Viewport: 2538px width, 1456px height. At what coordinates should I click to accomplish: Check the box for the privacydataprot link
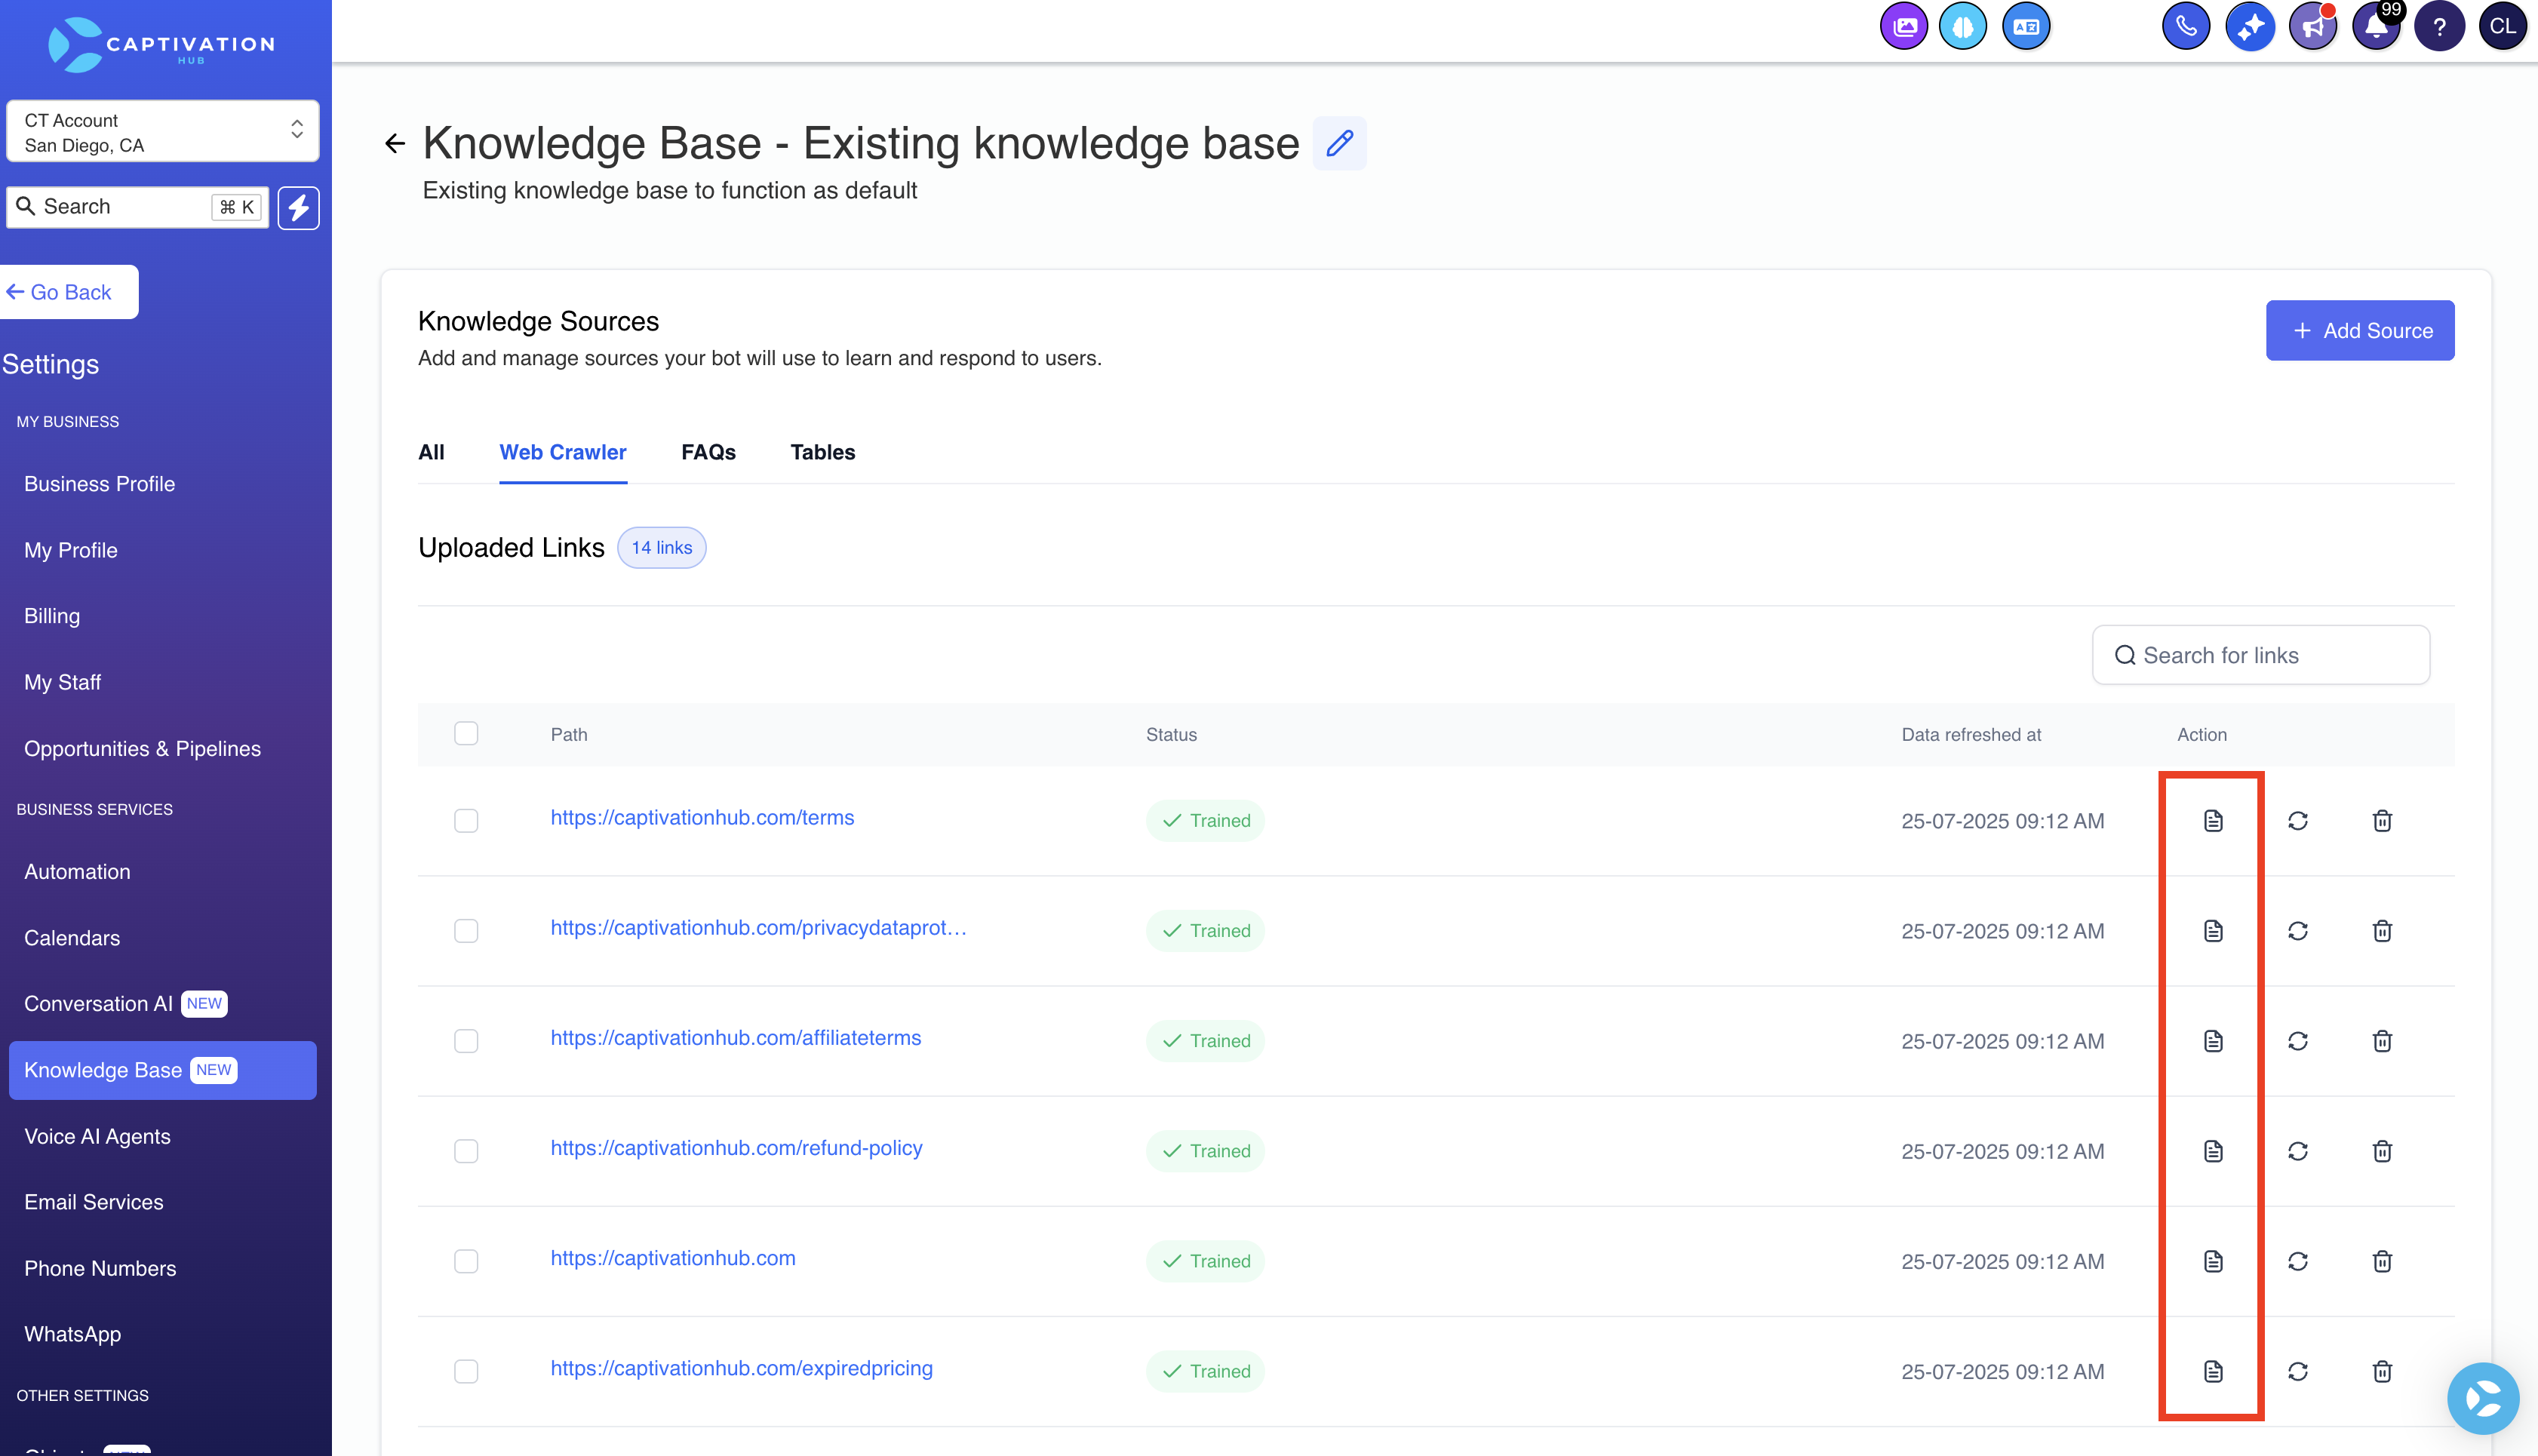[466, 931]
